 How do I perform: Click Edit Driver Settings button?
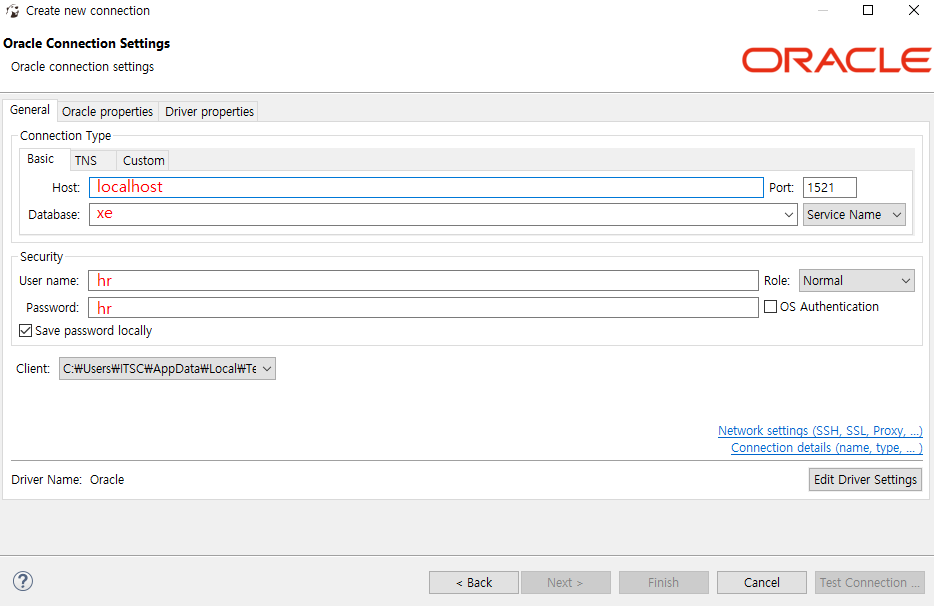(x=865, y=480)
